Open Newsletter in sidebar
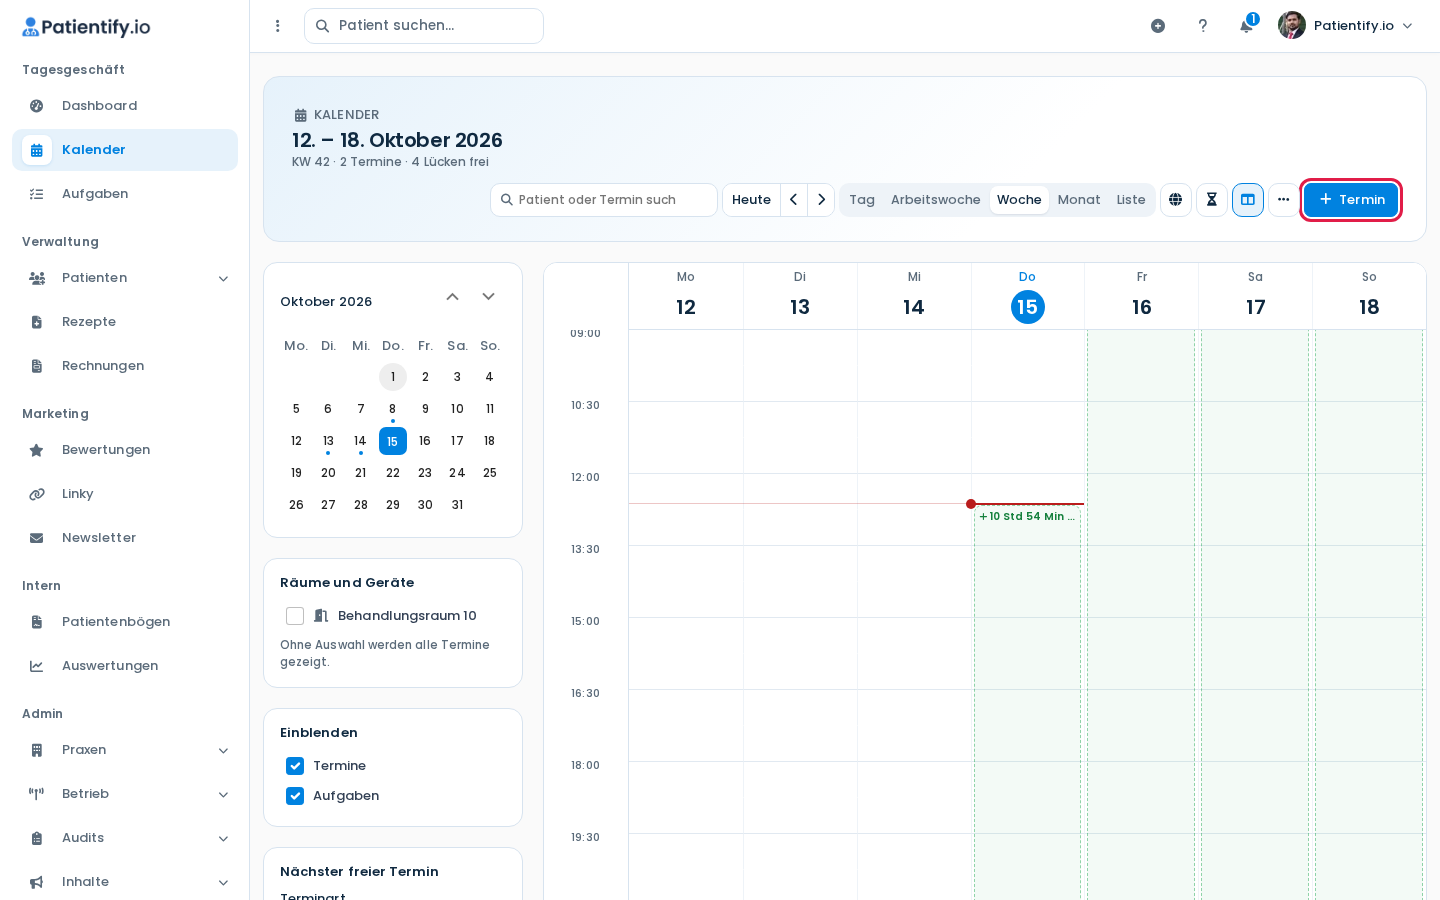 pyautogui.click(x=125, y=538)
